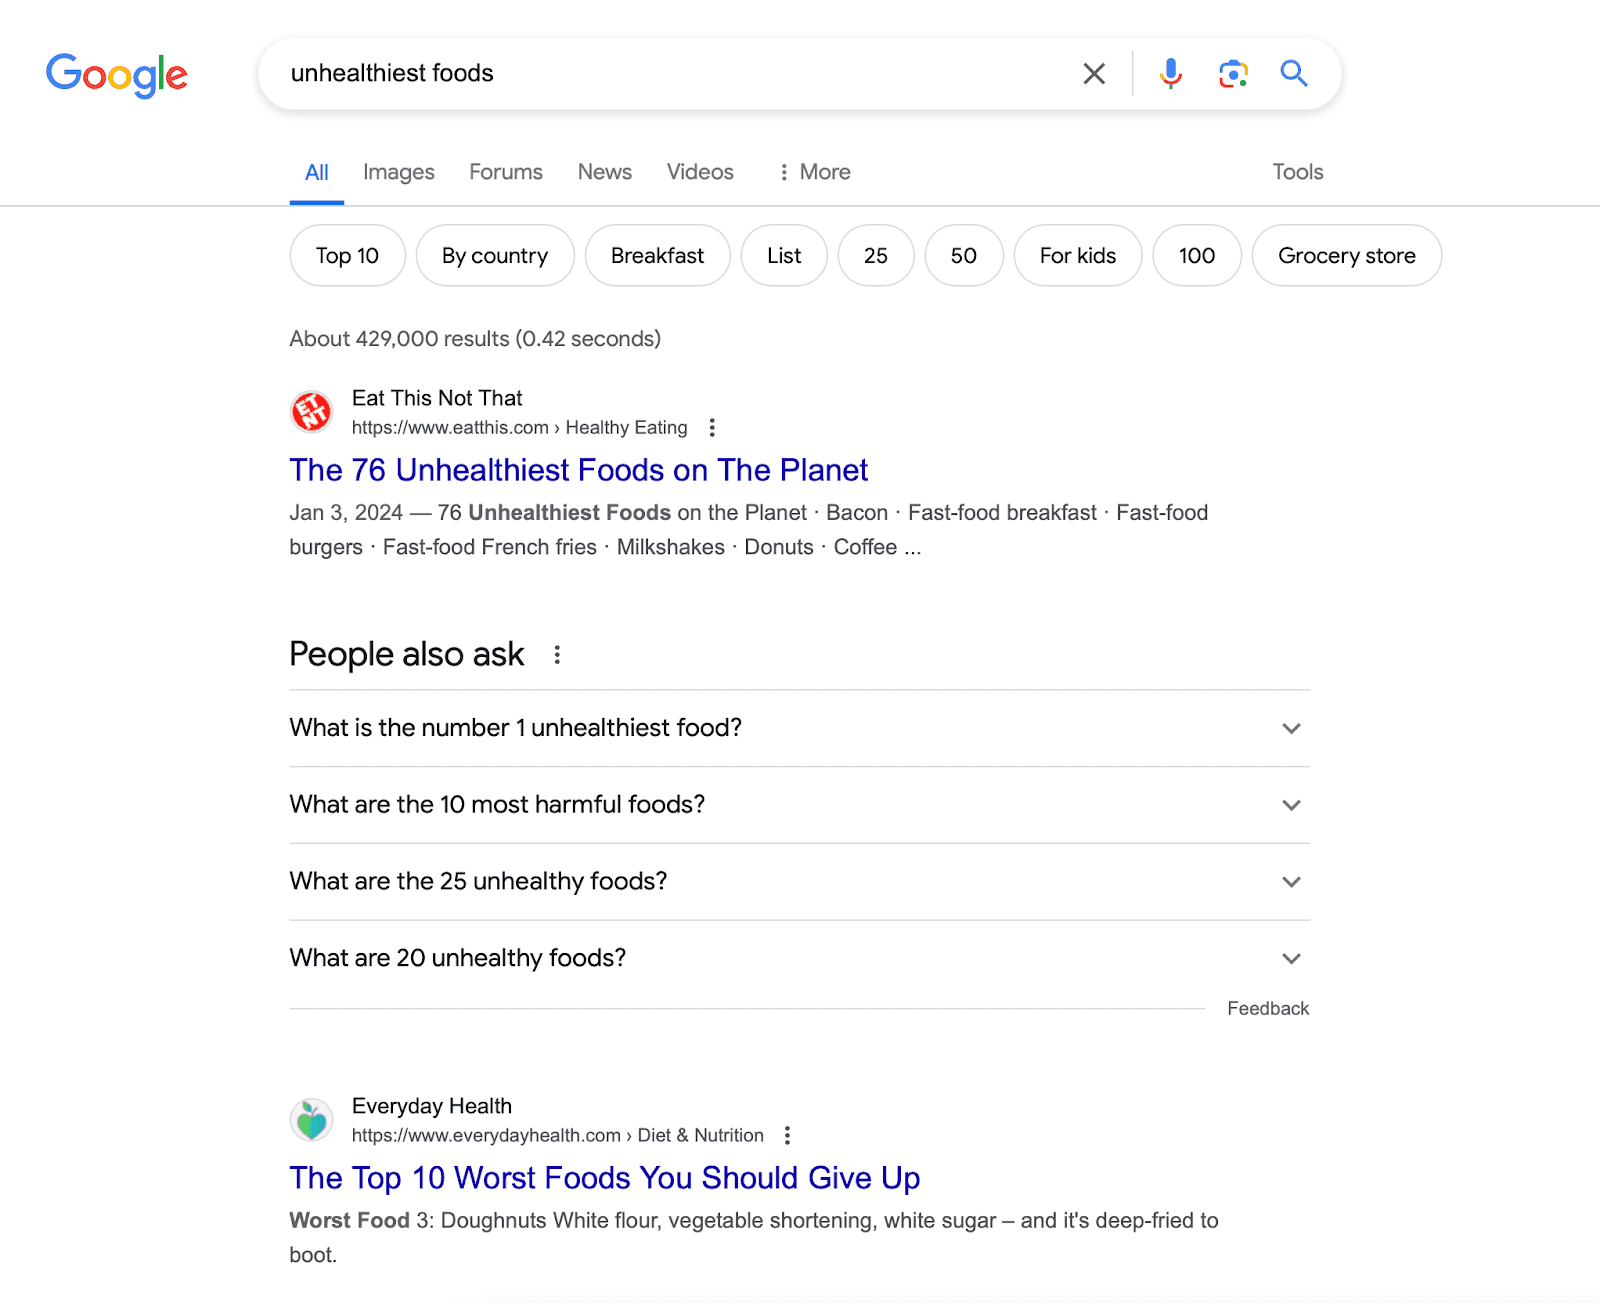1600x1303 pixels.
Task: Open the three-dot menu next to People also ask
Action: [x=557, y=654]
